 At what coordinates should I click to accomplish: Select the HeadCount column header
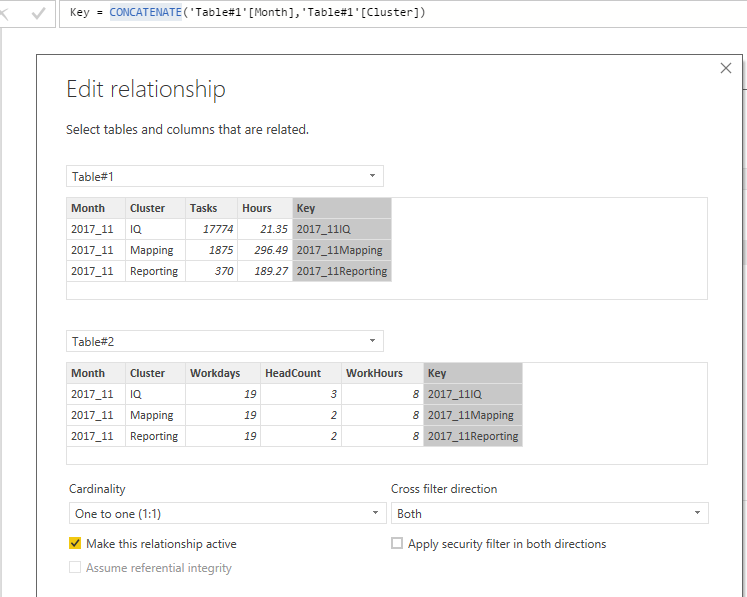click(x=301, y=373)
